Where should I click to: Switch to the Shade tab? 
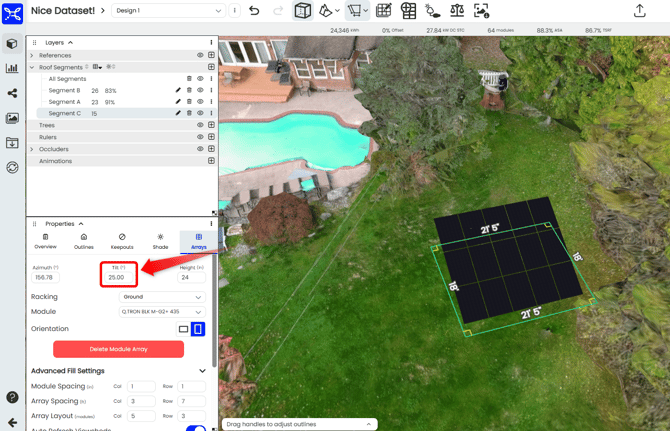(x=160, y=241)
